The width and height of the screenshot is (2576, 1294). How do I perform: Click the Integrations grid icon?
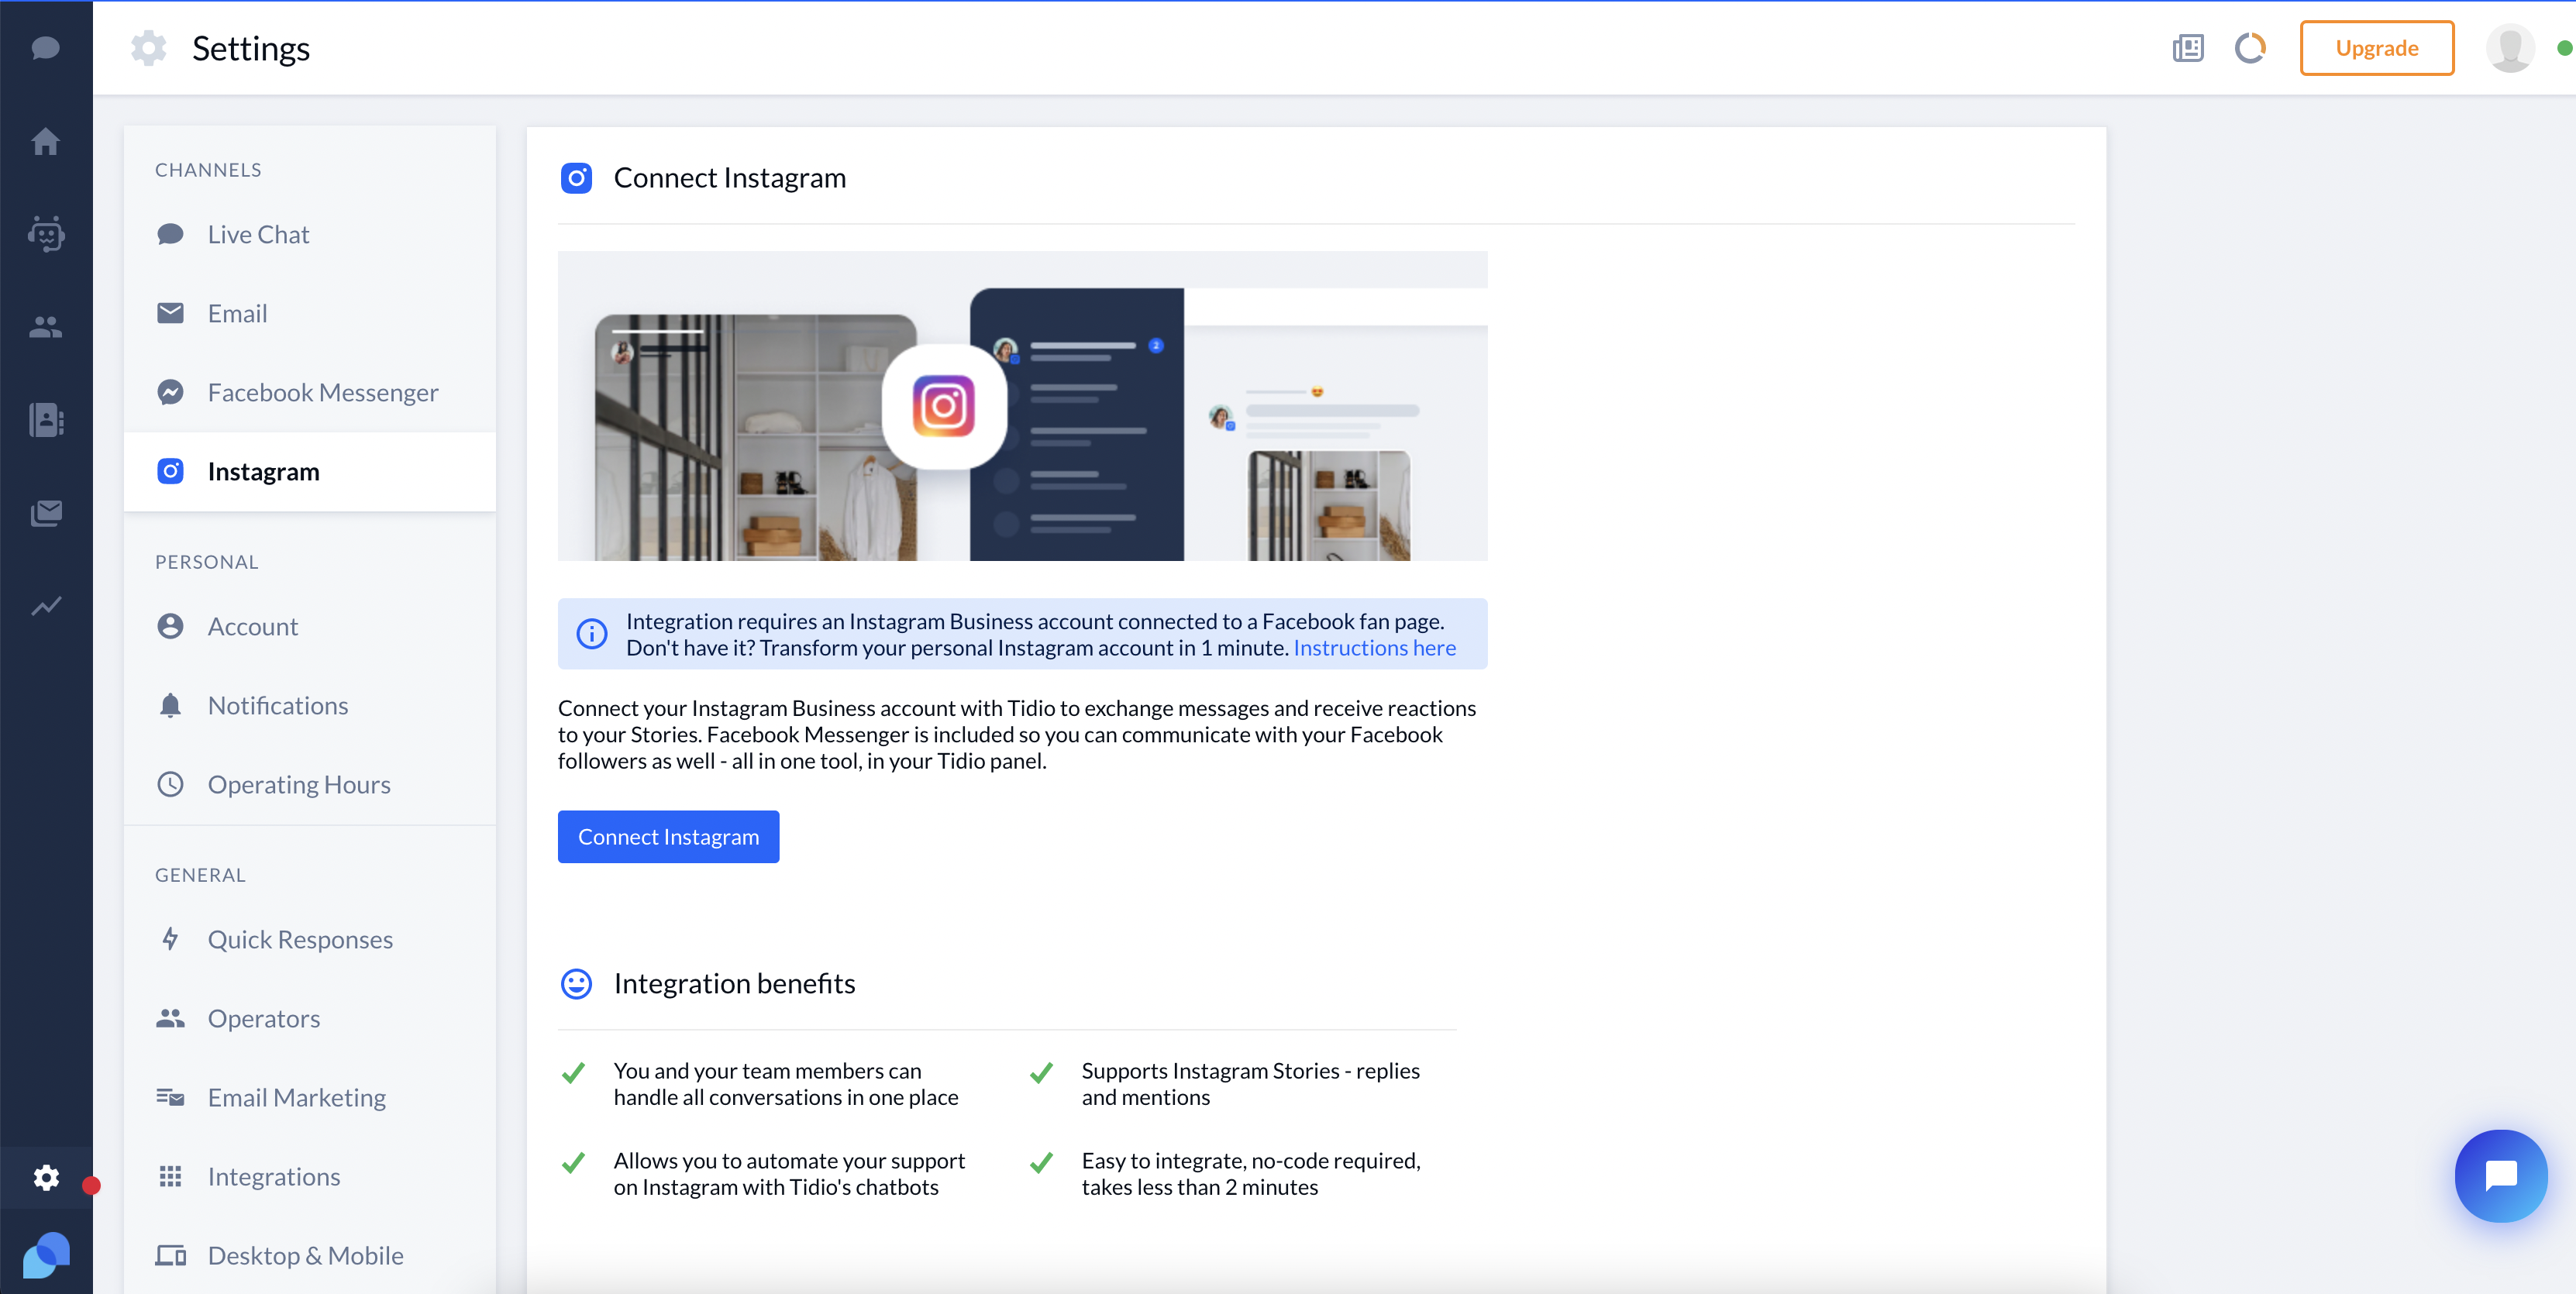point(170,1176)
